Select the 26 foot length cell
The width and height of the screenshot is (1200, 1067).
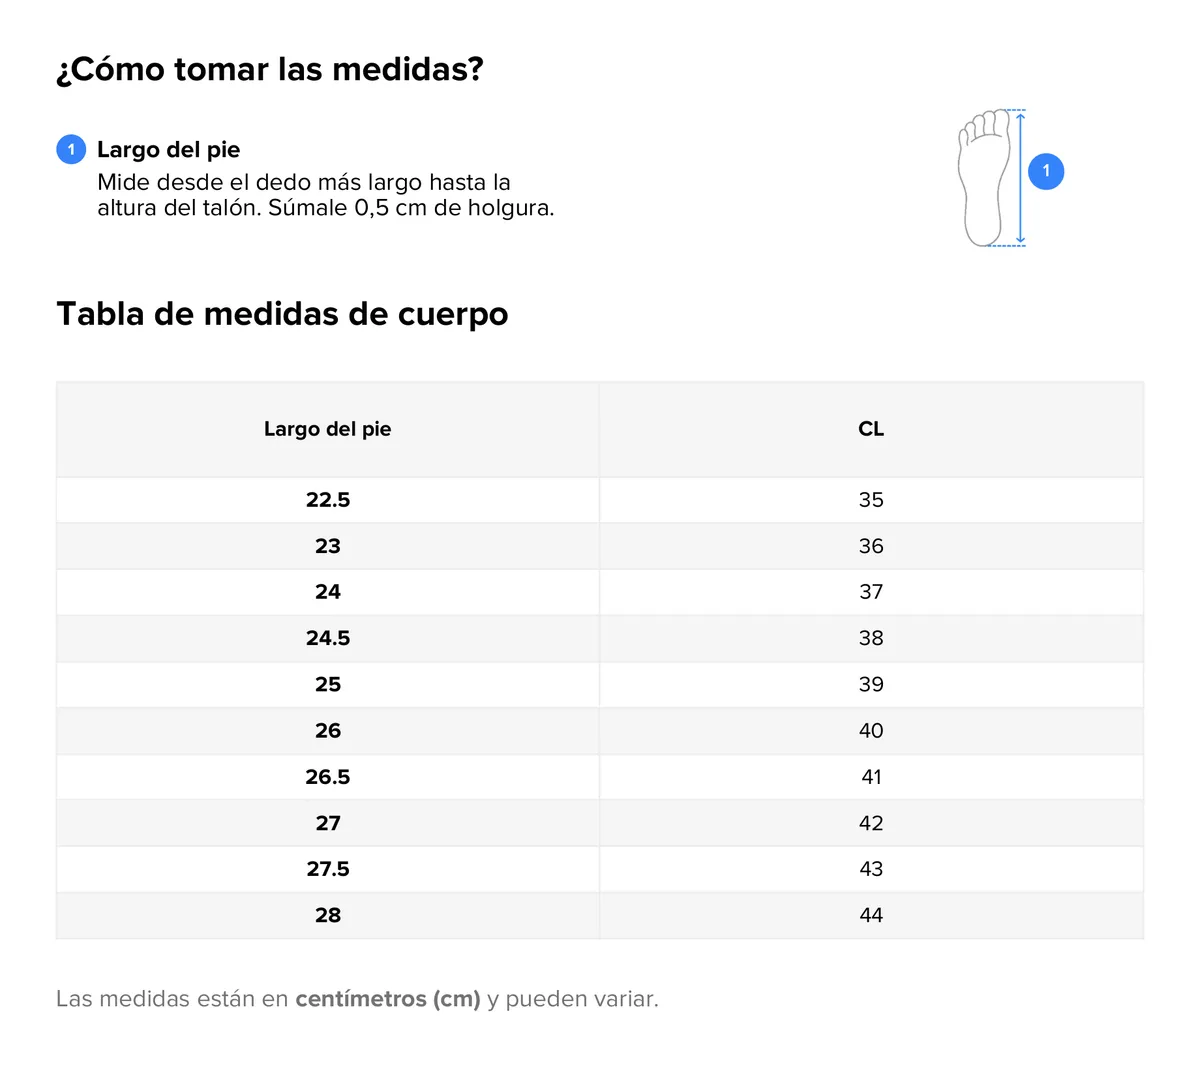point(328,731)
